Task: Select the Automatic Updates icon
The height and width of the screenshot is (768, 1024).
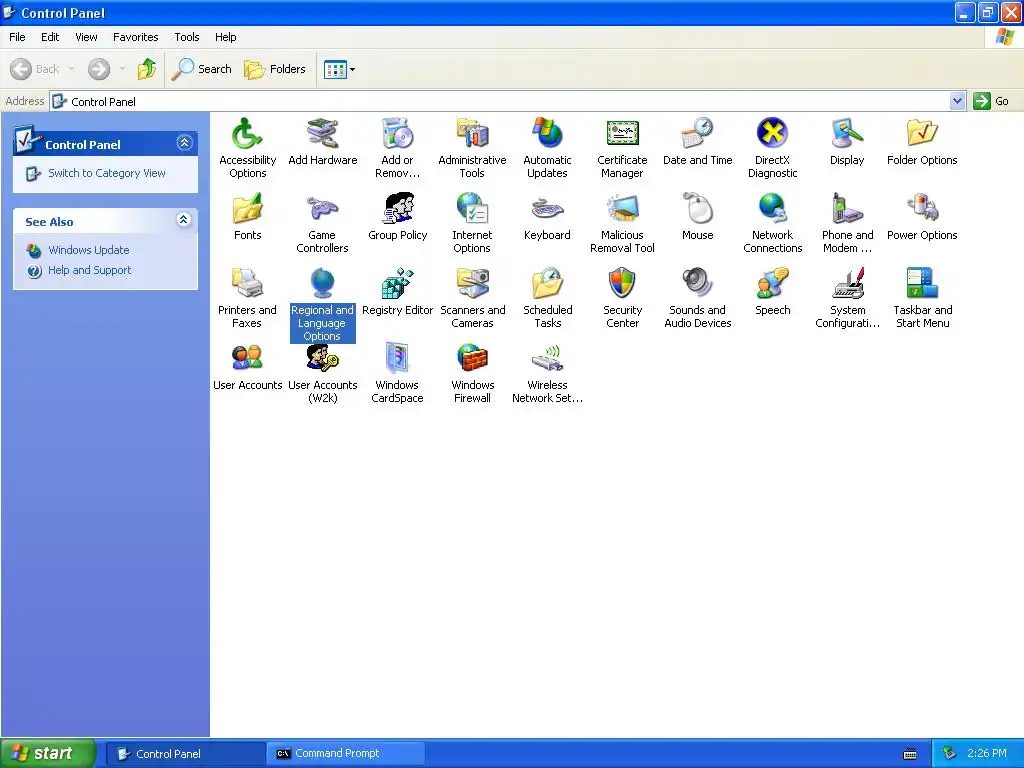Action: tap(547, 148)
